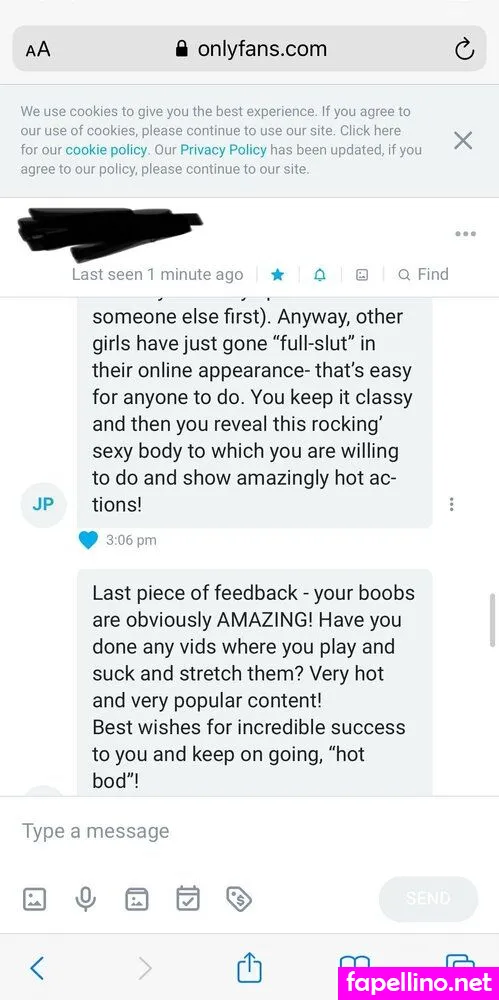Open the Privacy Policy link
This screenshot has width=499, height=1000.
(223, 151)
